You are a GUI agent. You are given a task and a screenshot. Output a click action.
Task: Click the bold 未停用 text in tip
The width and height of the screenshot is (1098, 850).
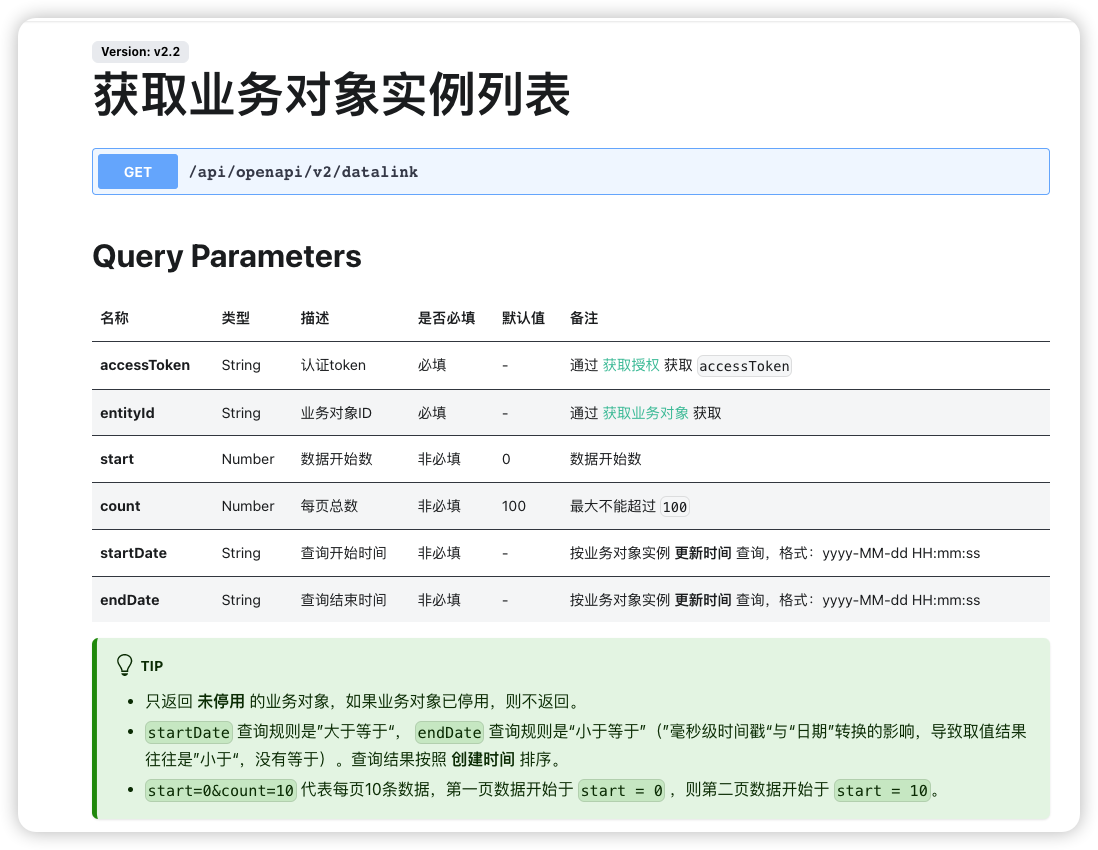pos(221,702)
